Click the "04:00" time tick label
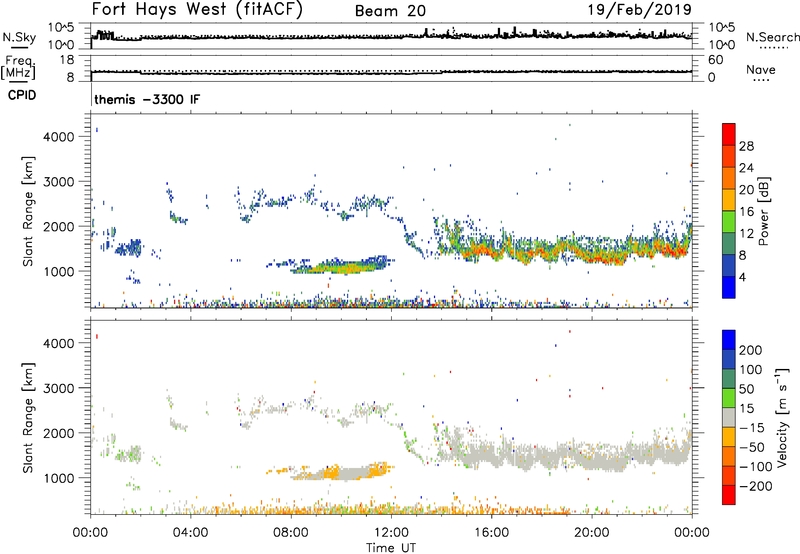 [x=190, y=533]
